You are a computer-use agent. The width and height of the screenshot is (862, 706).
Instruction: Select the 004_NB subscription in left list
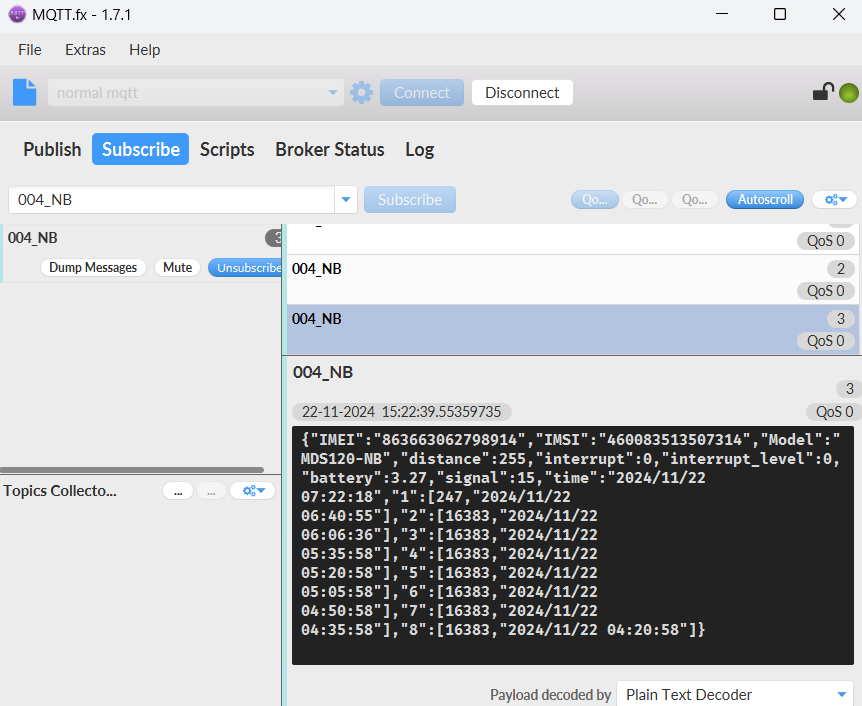pos(141,253)
